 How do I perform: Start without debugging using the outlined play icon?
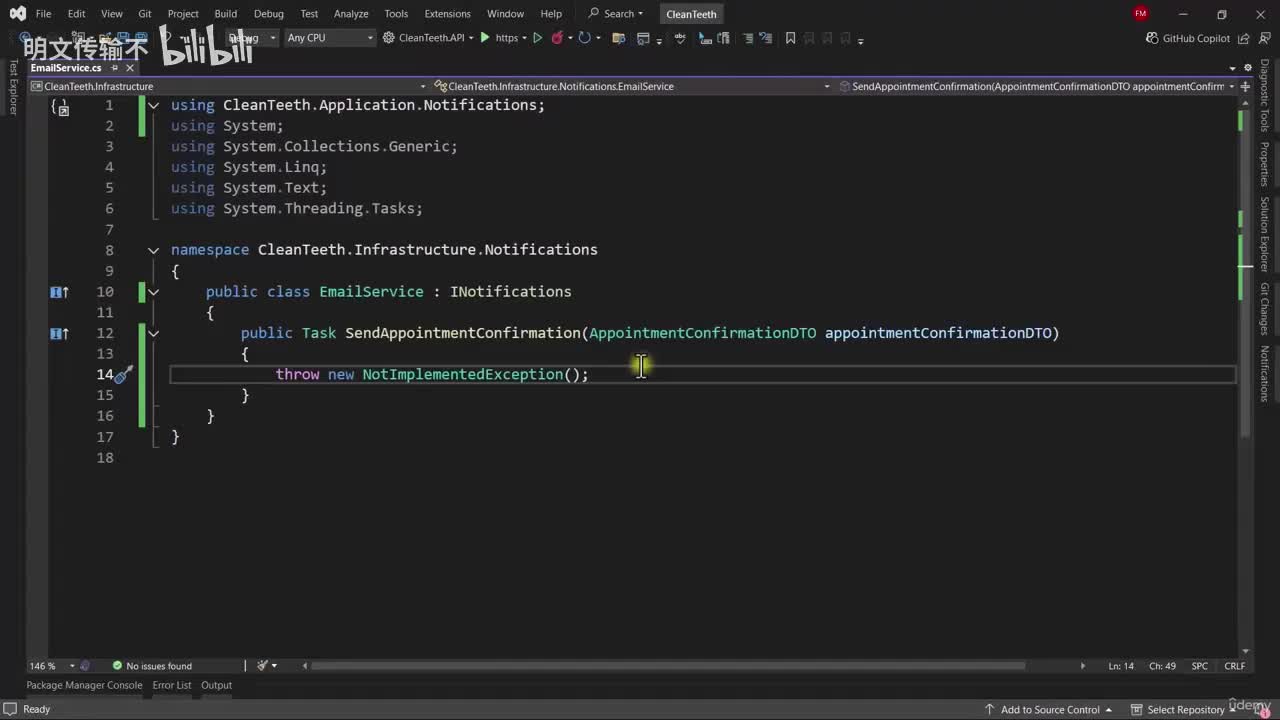tap(537, 38)
